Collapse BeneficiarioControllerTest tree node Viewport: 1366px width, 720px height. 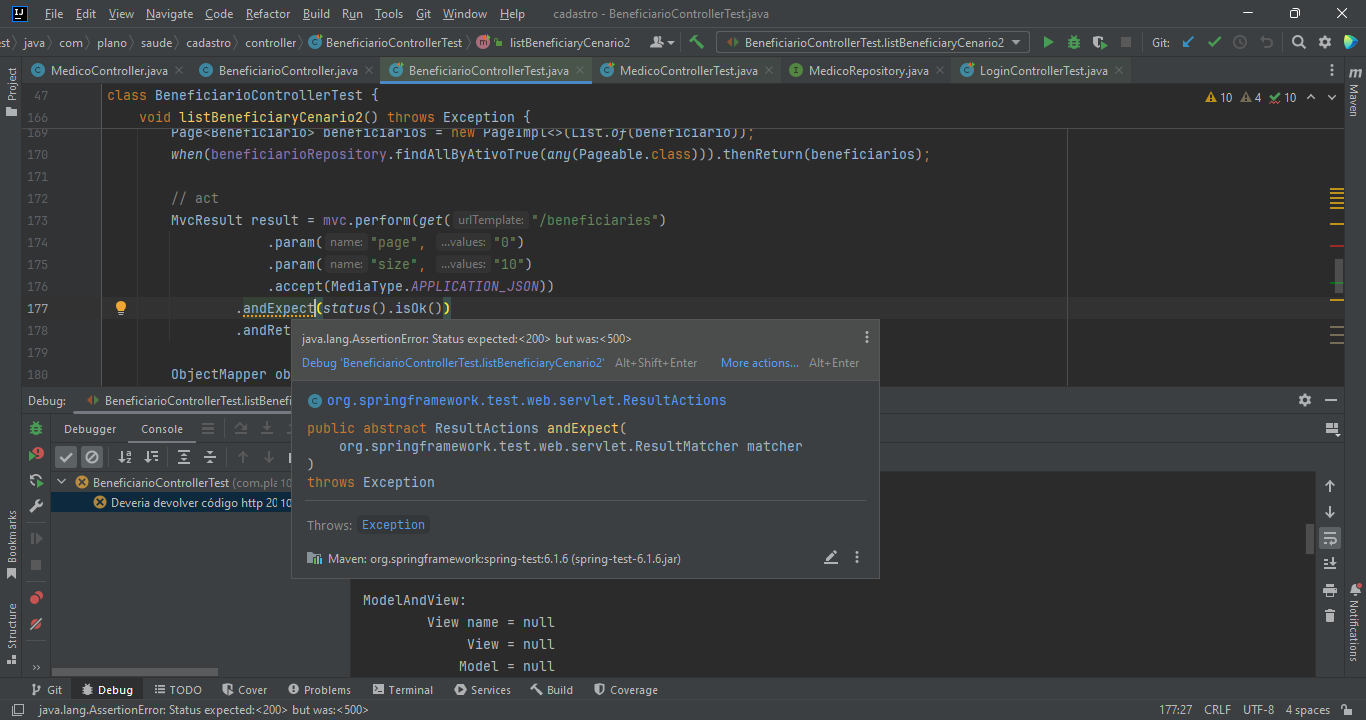point(62,482)
